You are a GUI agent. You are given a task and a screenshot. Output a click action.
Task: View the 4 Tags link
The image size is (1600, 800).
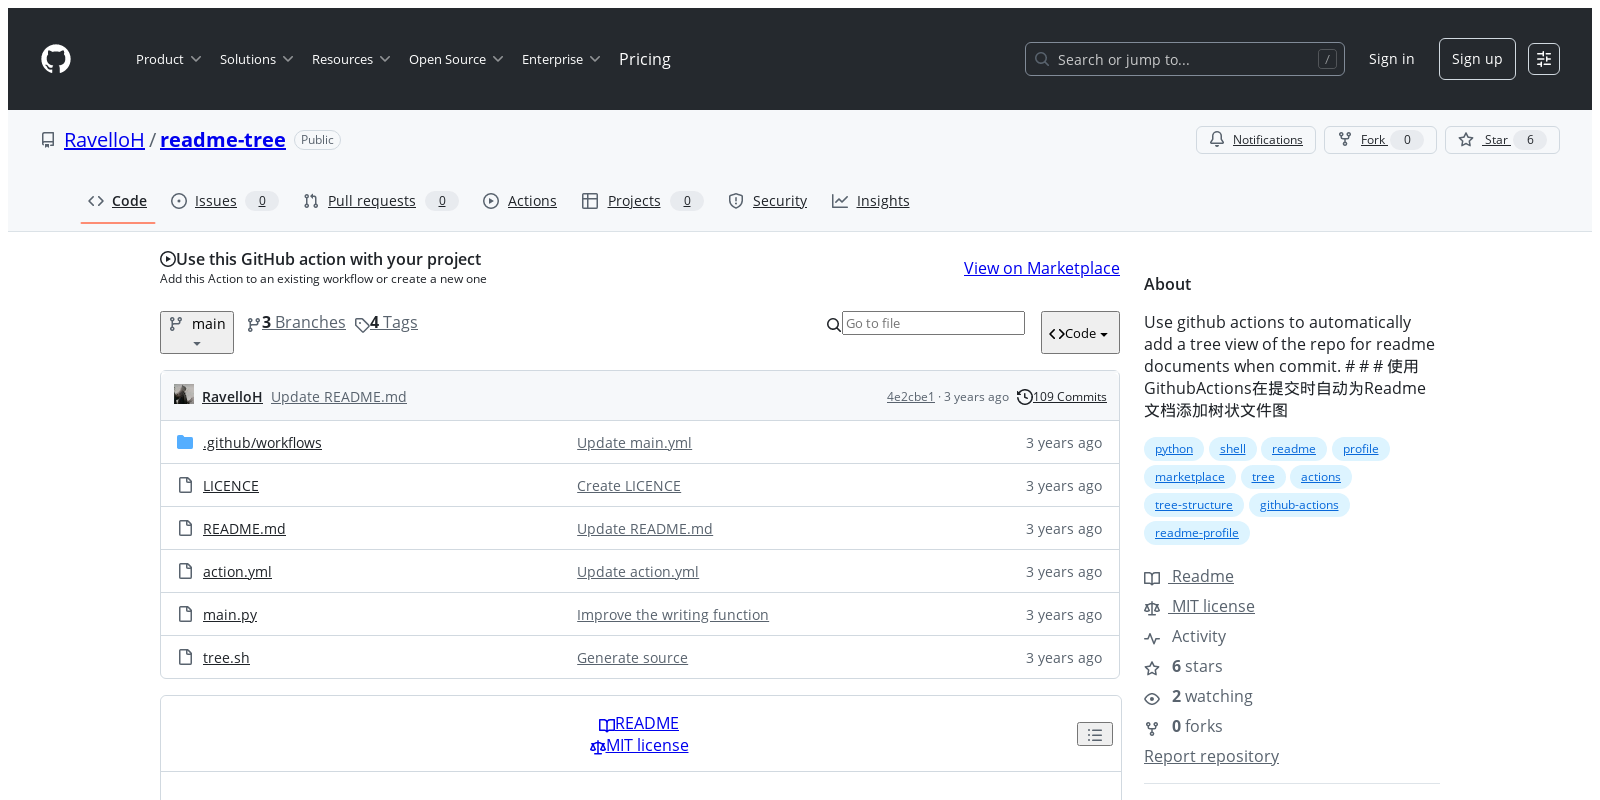(386, 323)
